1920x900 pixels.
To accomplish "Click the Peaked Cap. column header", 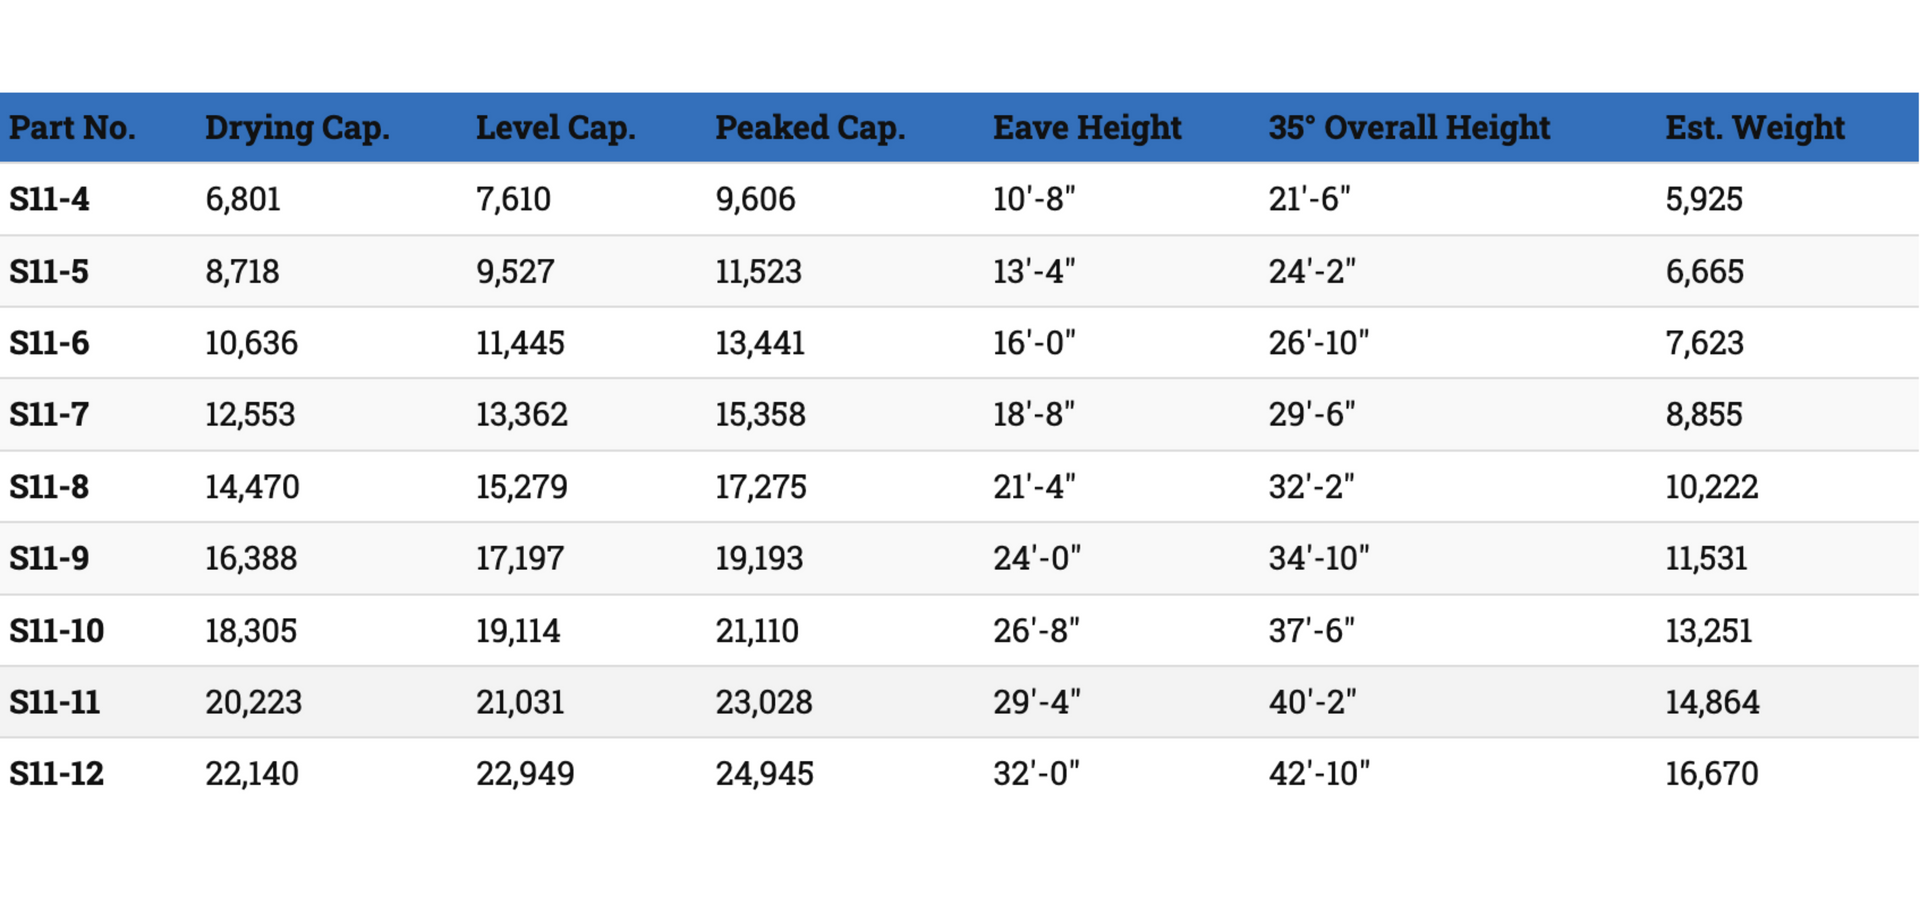I will tap(810, 128).
